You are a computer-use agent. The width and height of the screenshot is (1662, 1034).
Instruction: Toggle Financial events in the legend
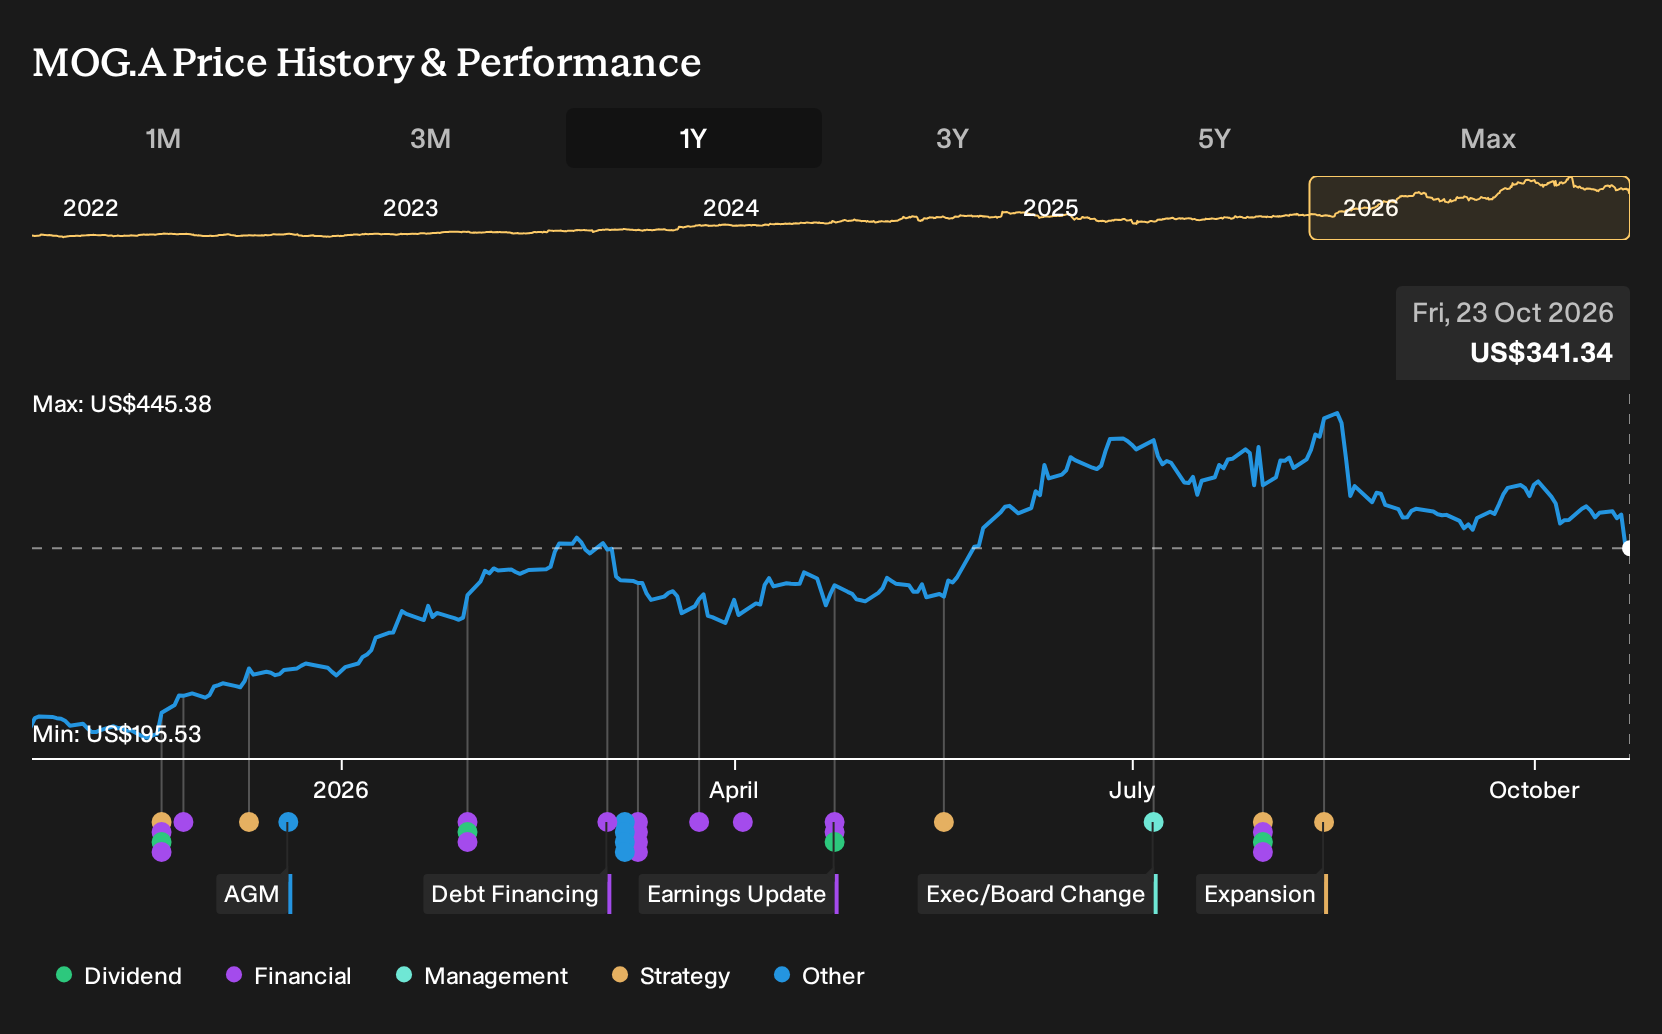pos(288,976)
